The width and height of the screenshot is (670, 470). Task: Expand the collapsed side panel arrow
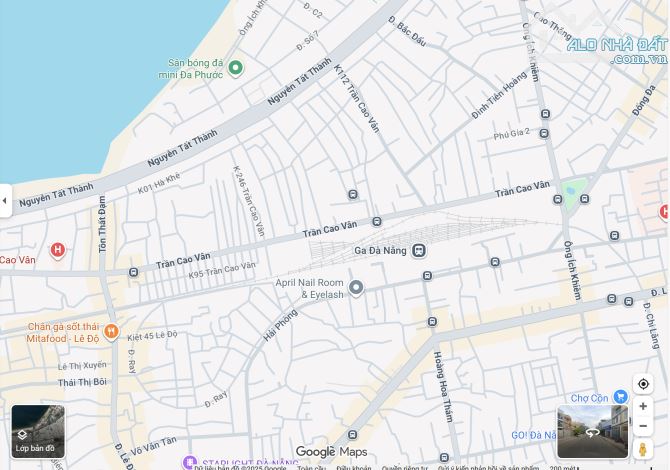tap(5, 200)
